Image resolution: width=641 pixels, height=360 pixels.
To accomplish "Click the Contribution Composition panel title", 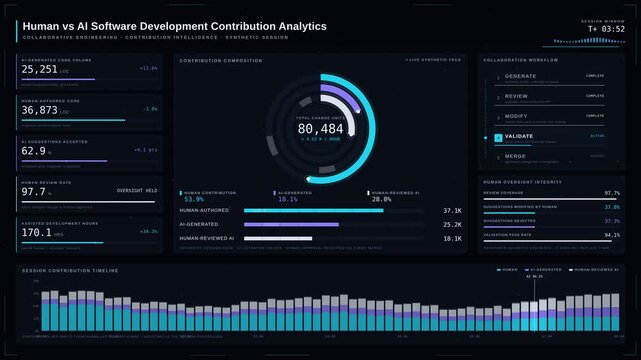I will pyautogui.click(x=221, y=60).
